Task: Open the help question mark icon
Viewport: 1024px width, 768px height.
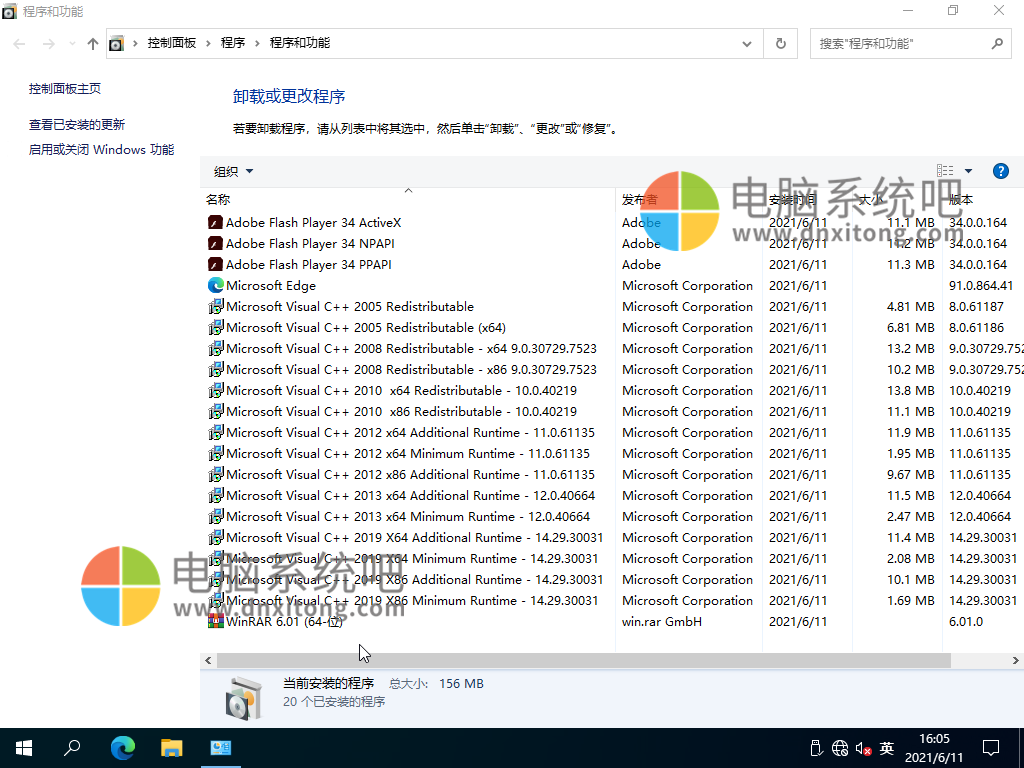Action: pos(1000,171)
